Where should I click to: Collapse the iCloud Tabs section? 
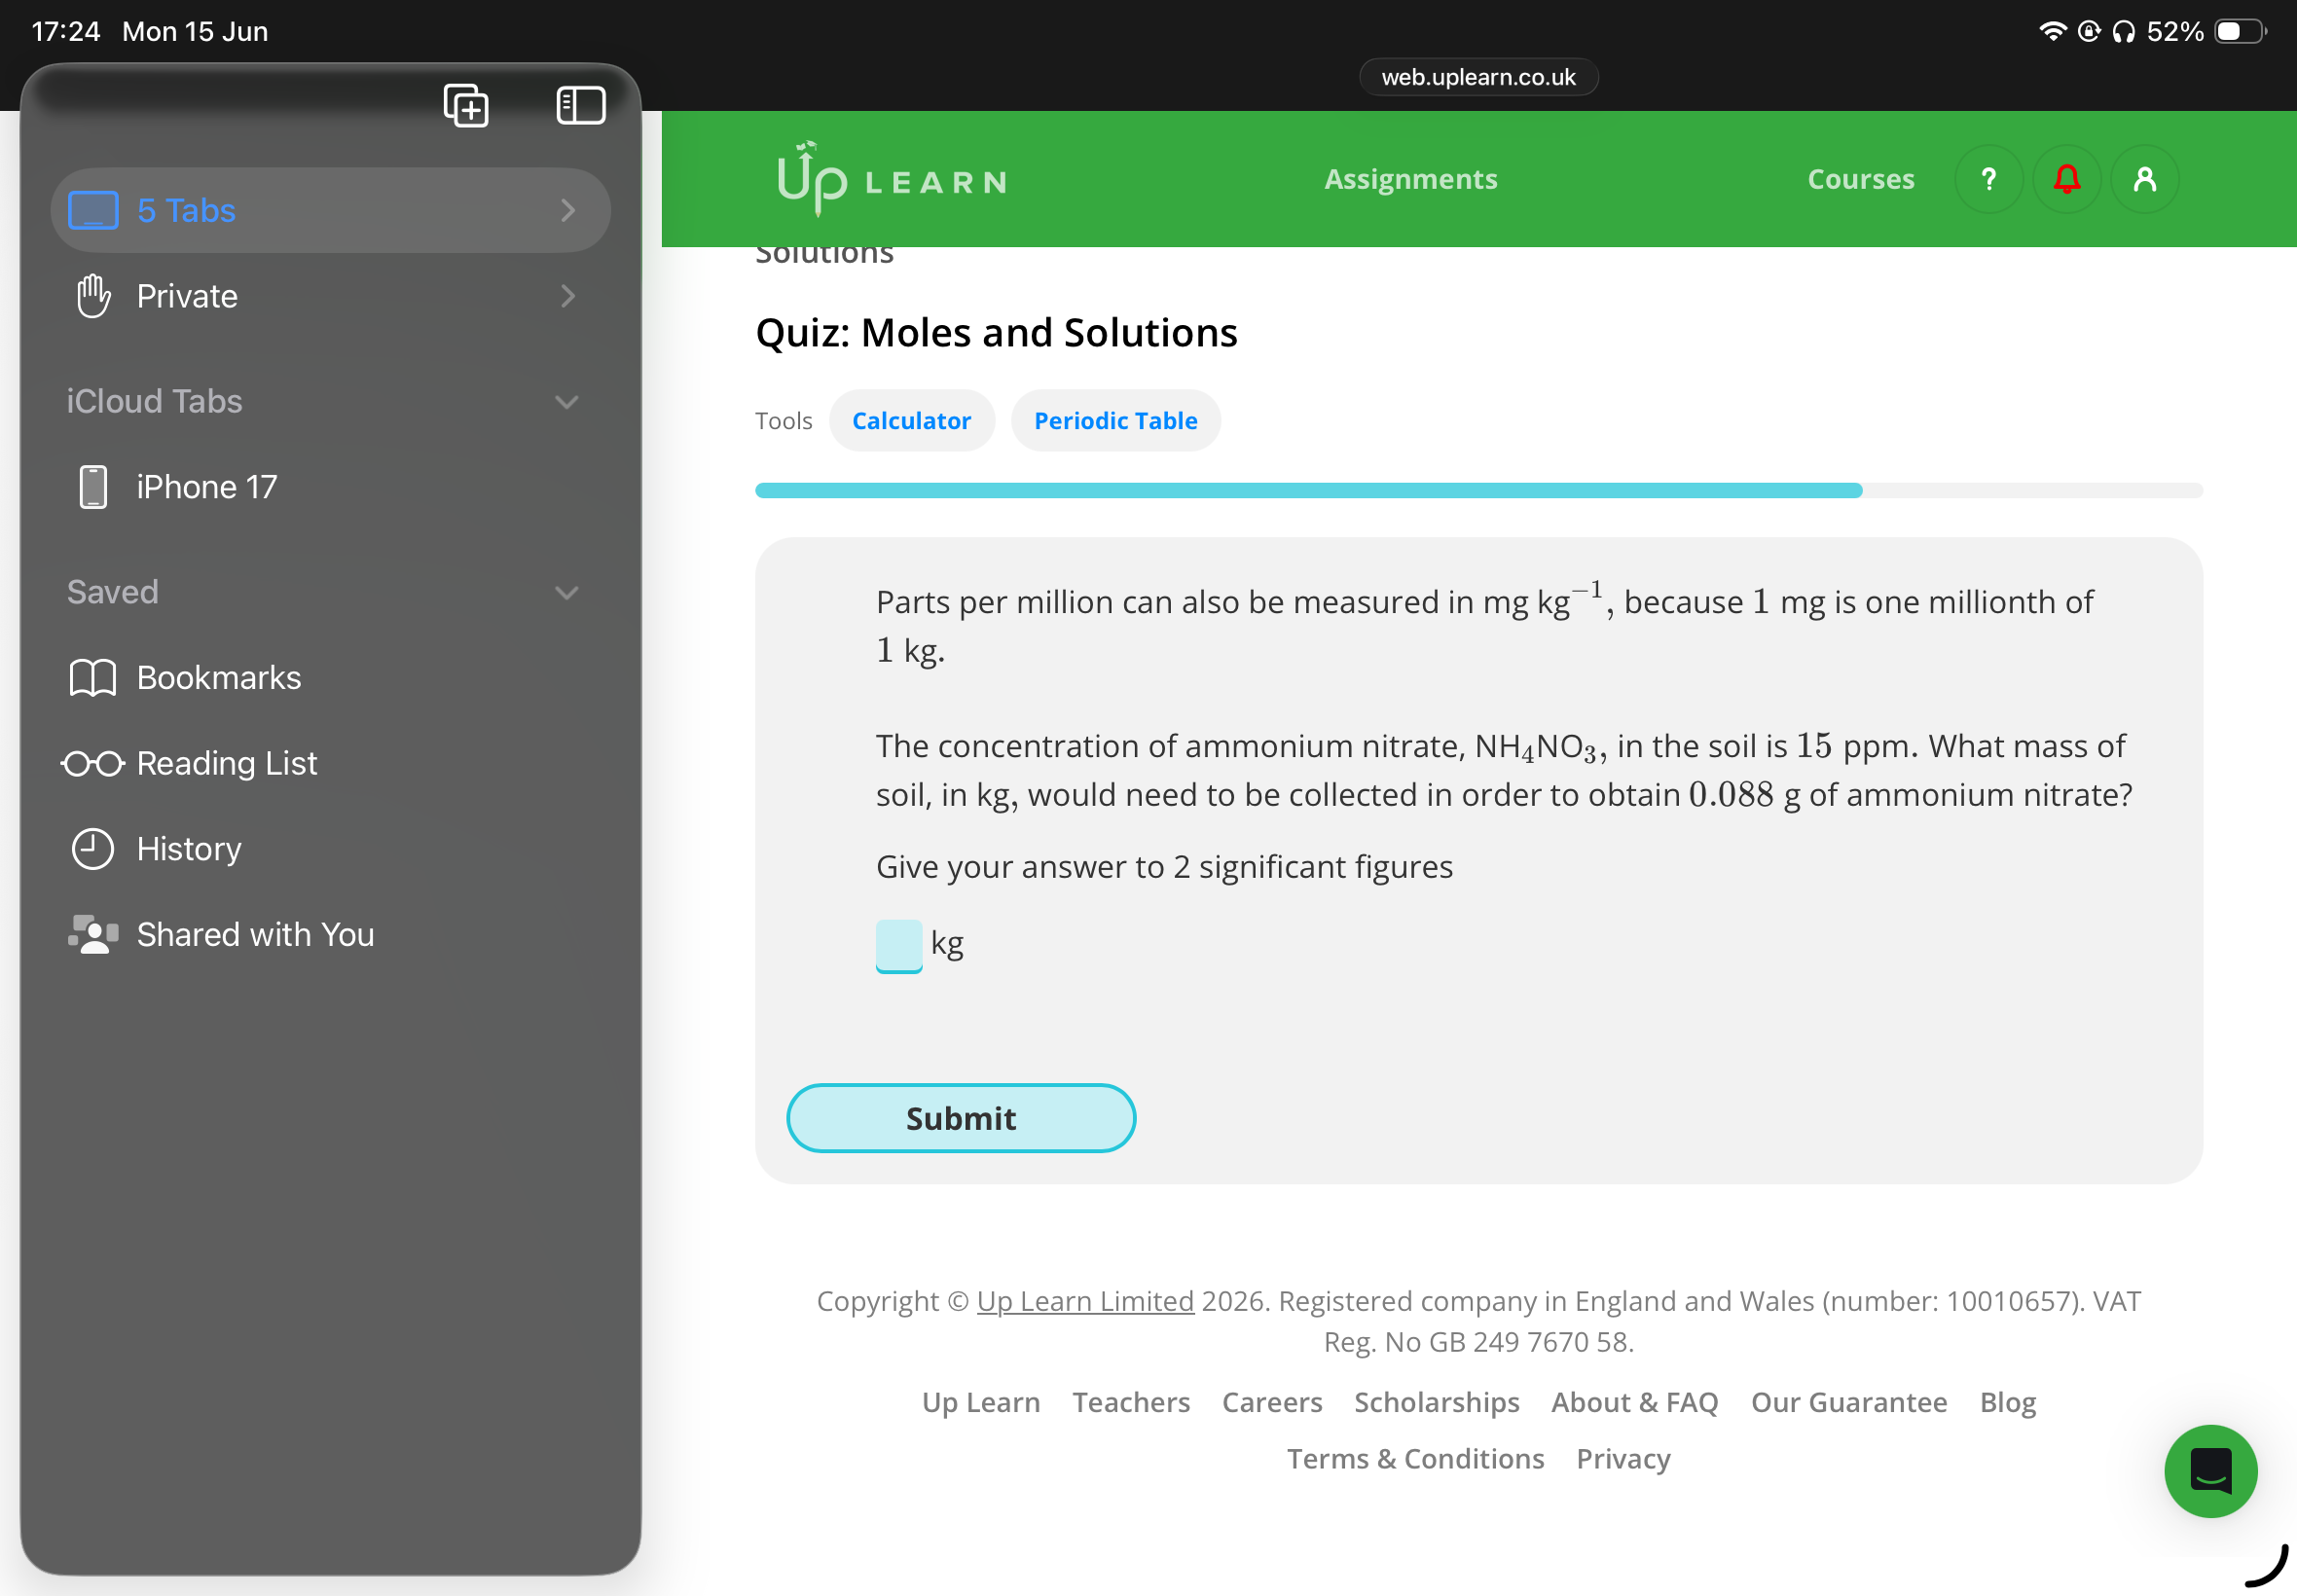coord(566,402)
